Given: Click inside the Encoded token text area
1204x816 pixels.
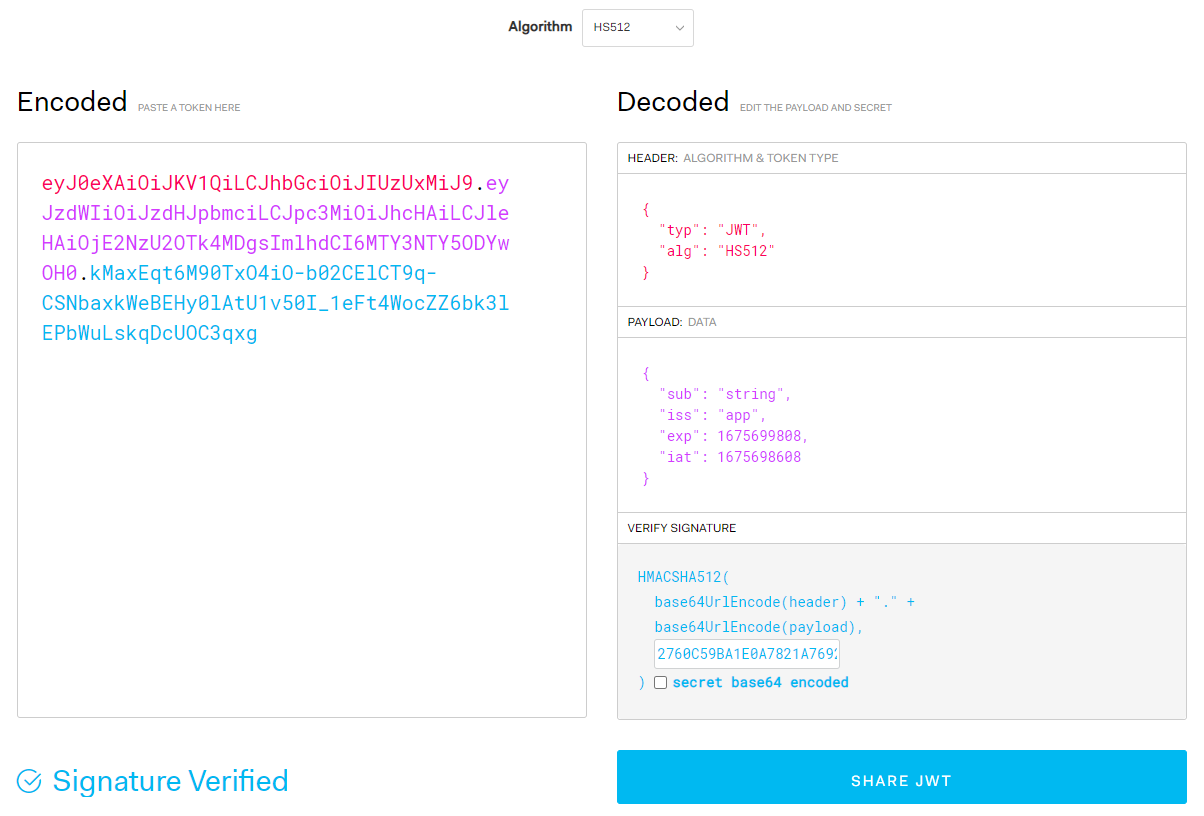Looking at the screenshot, I should pyautogui.click(x=302, y=430).
